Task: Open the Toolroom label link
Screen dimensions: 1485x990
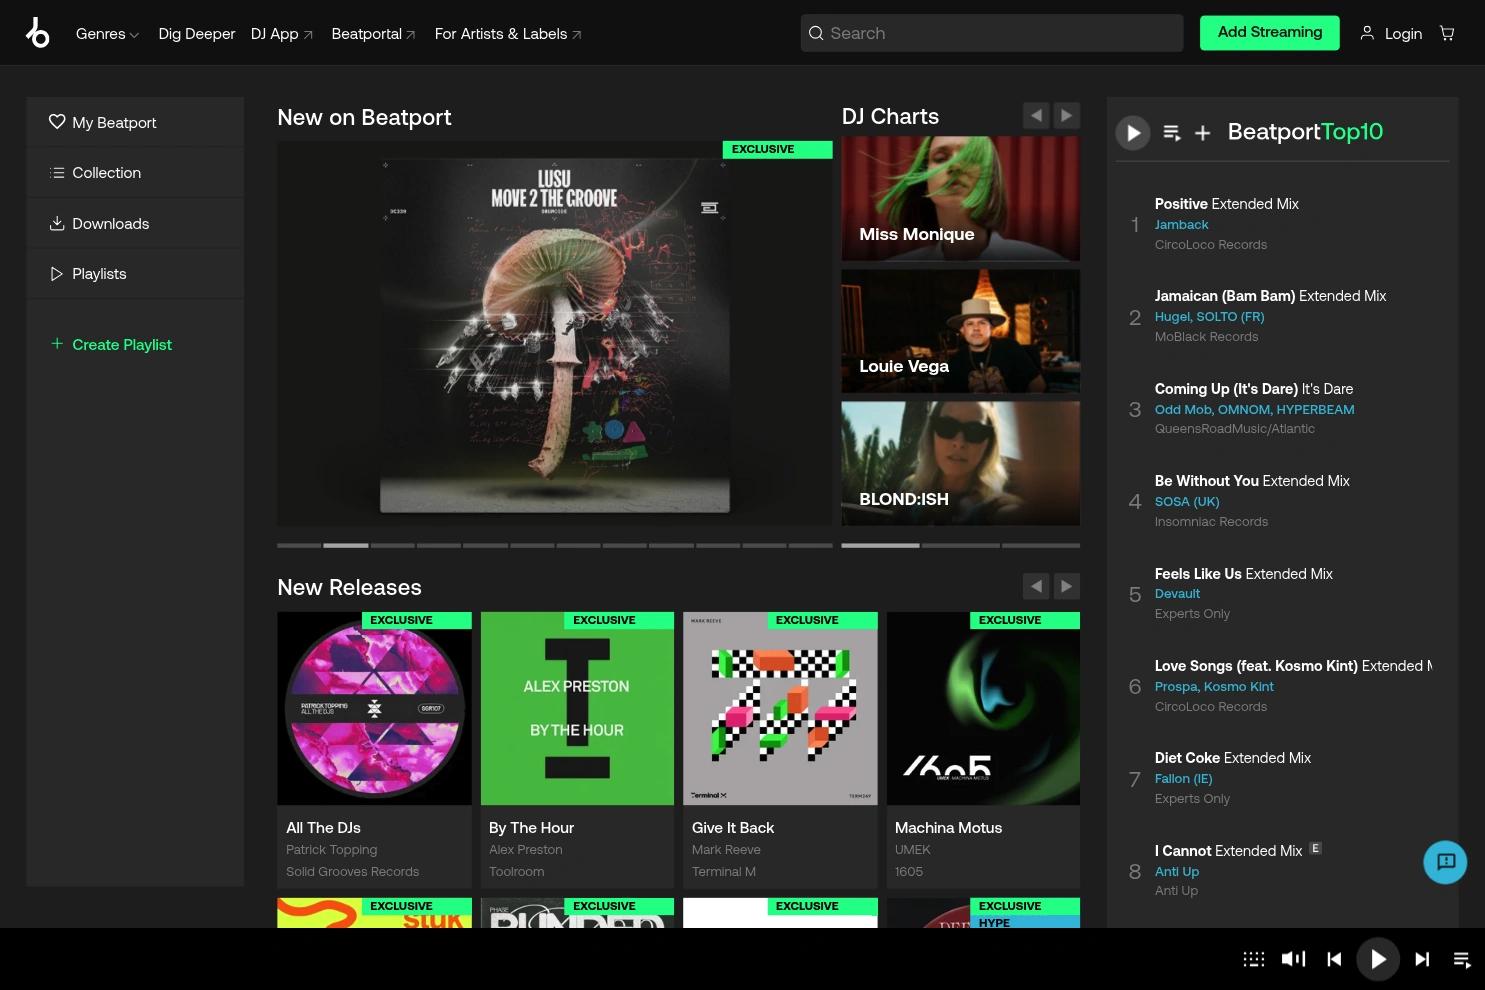Action: click(x=517, y=872)
